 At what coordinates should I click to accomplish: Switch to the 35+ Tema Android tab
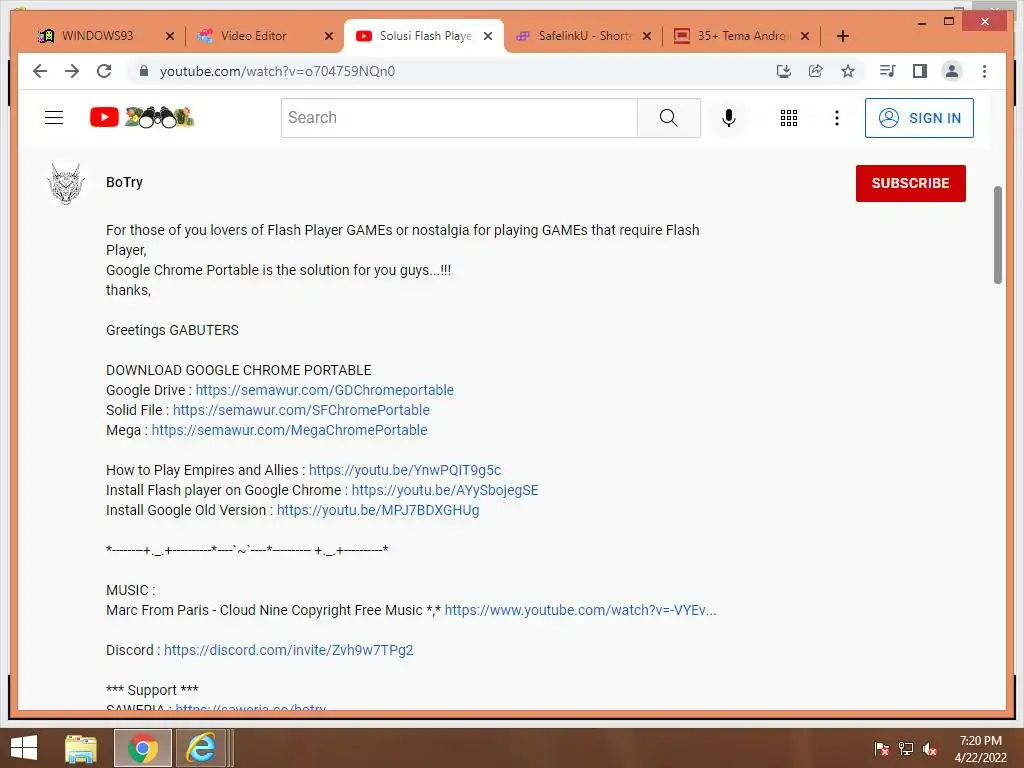(x=741, y=36)
